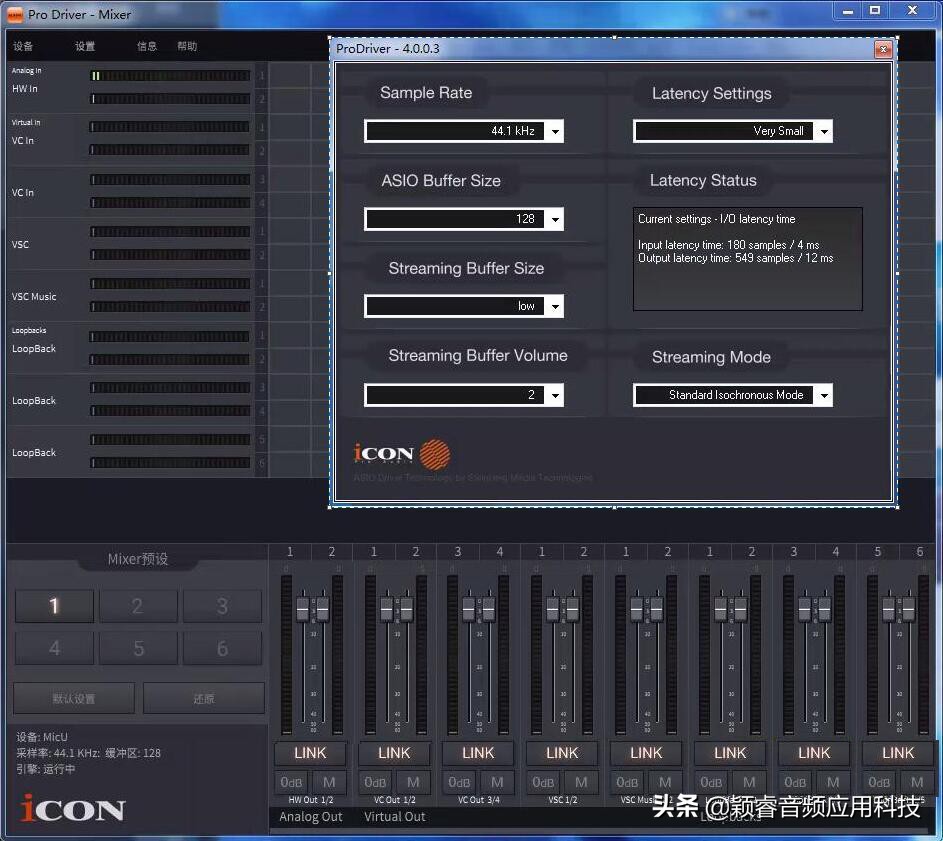This screenshot has height=841, width=943.
Task: Close the ProDriver 4.0.0.3 dialog
Action: click(882, 49)
